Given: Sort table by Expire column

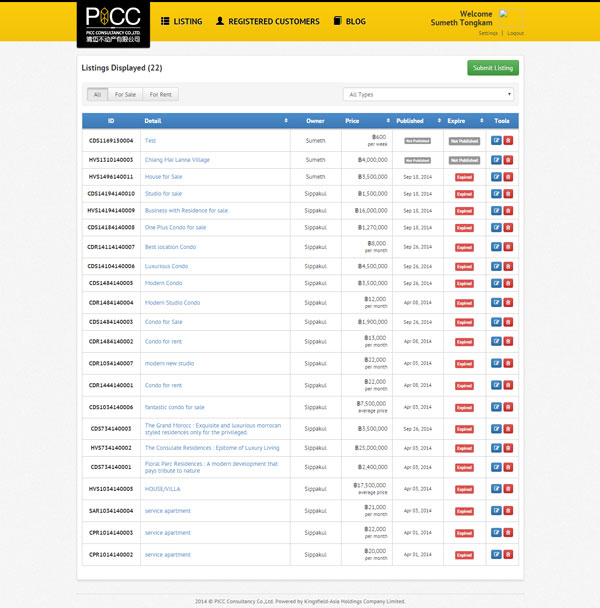Looking at the screenshot, I should [482, 121].
